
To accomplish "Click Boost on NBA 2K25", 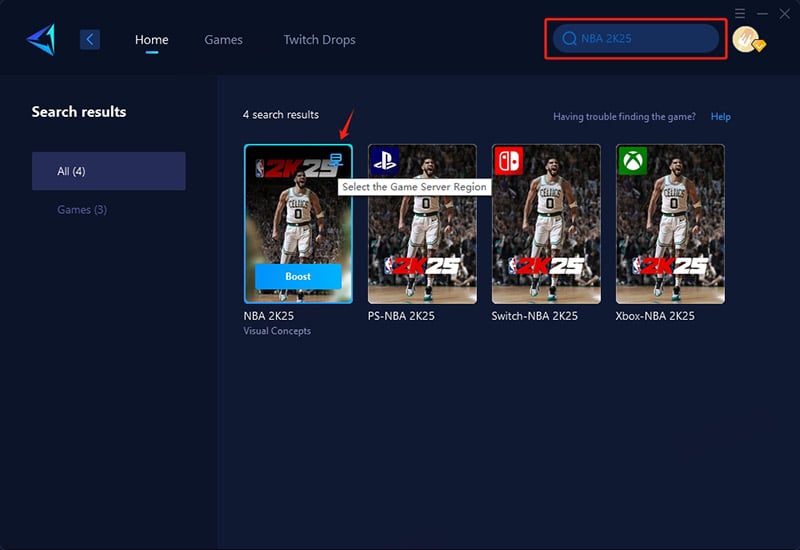I will (x=298, y=276).
